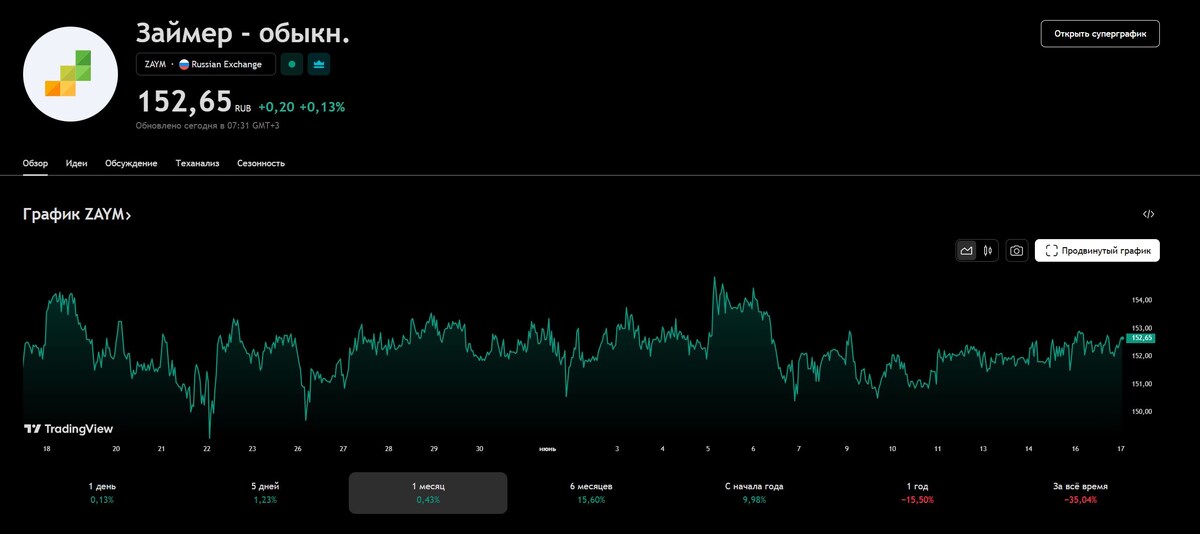Select the 5 дней range

[265, 492]
